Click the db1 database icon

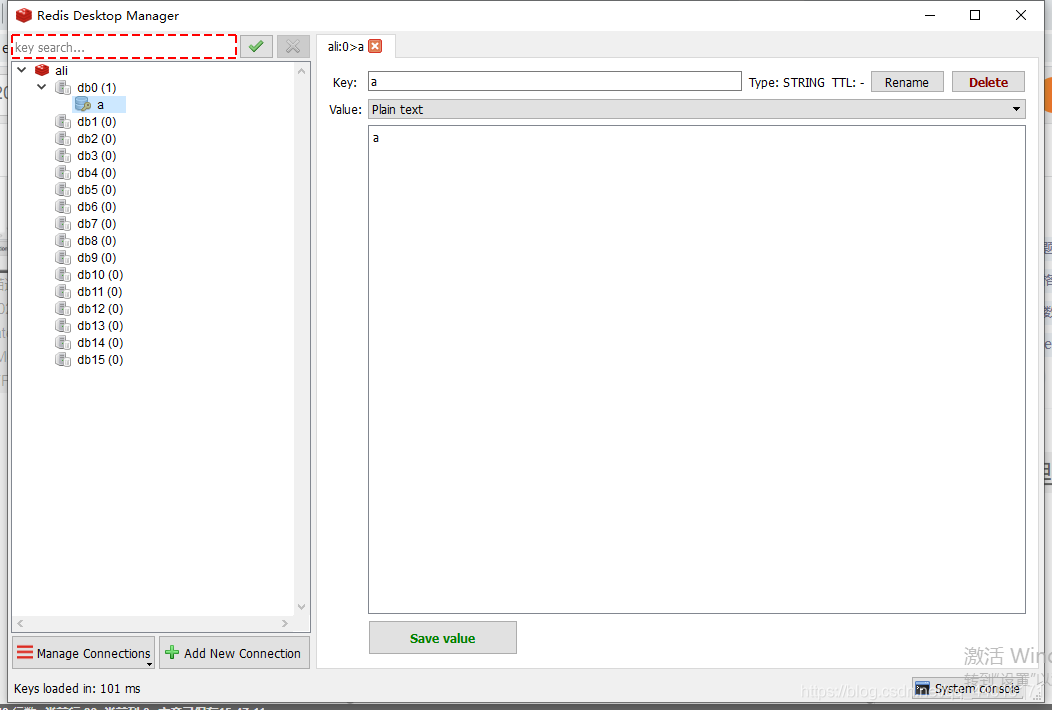click(x=63, y=122)
